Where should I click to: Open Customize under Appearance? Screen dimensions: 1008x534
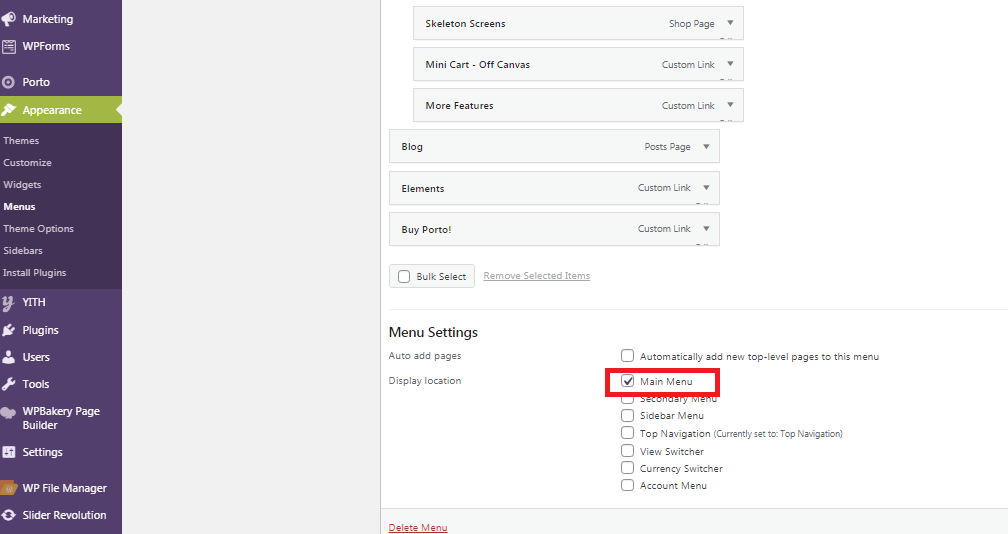click(x=27, y=163)
